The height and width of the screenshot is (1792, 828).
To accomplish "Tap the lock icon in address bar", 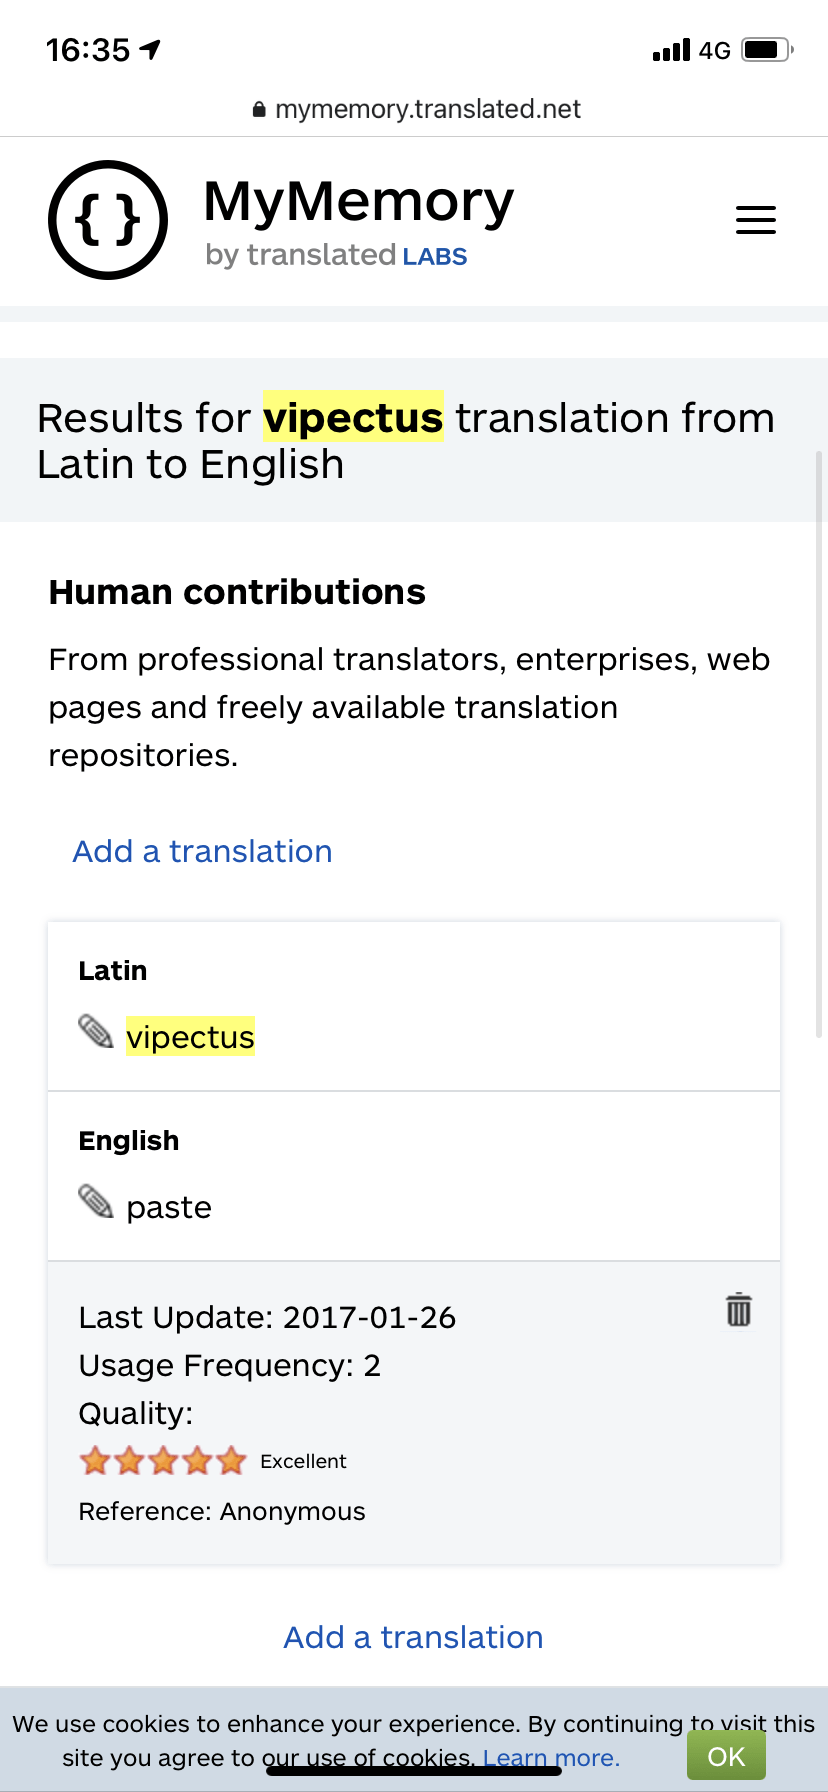I will coord(259,110).
